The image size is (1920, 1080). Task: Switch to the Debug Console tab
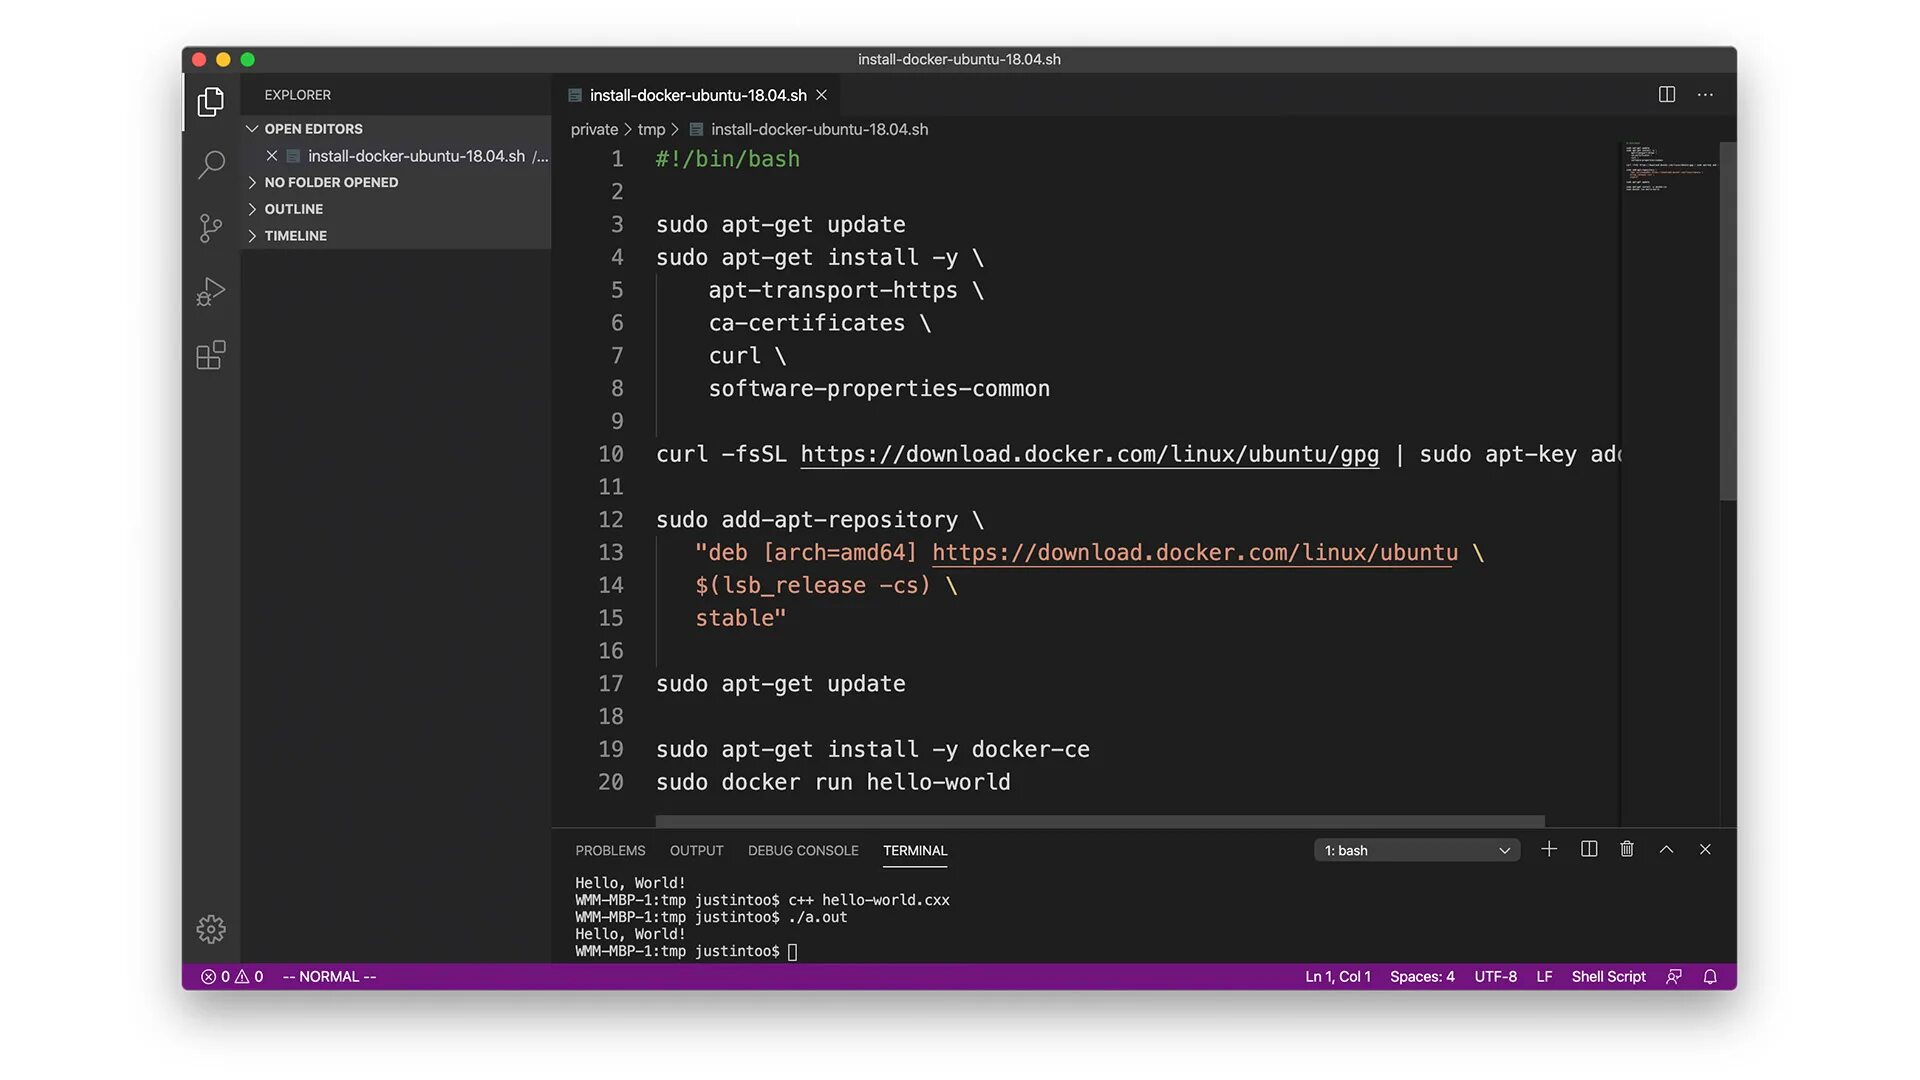tap(803, 850)
